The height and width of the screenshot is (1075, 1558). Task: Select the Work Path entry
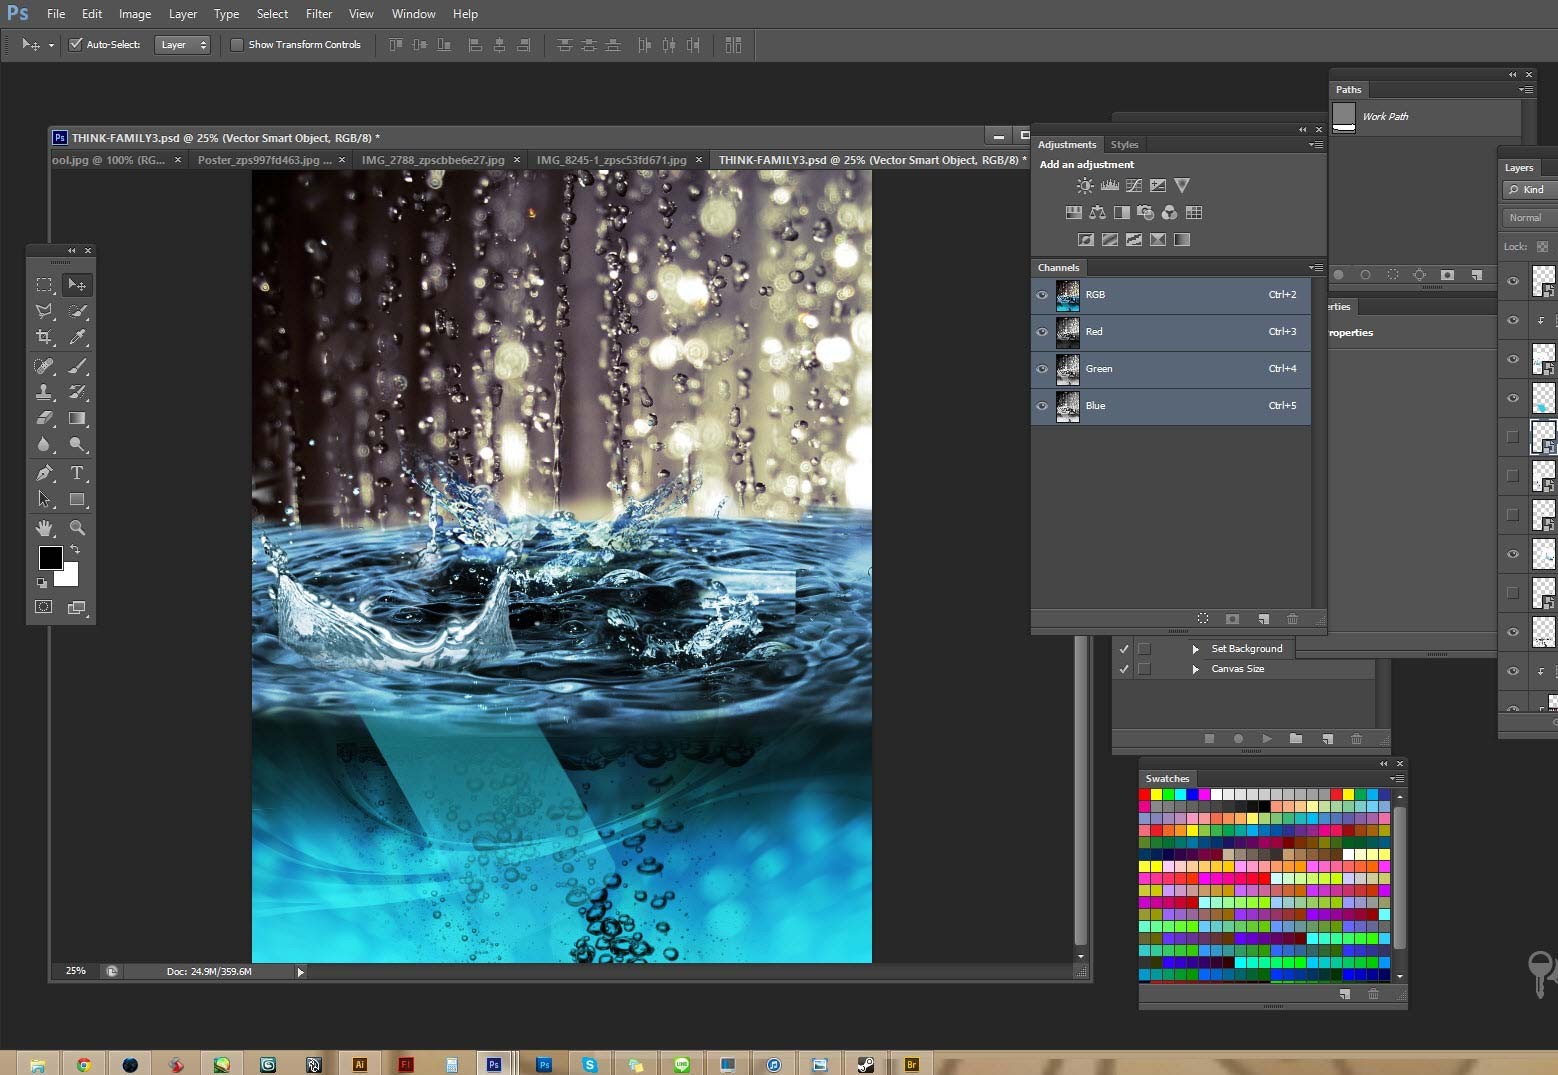click(x=1384, y=117)
